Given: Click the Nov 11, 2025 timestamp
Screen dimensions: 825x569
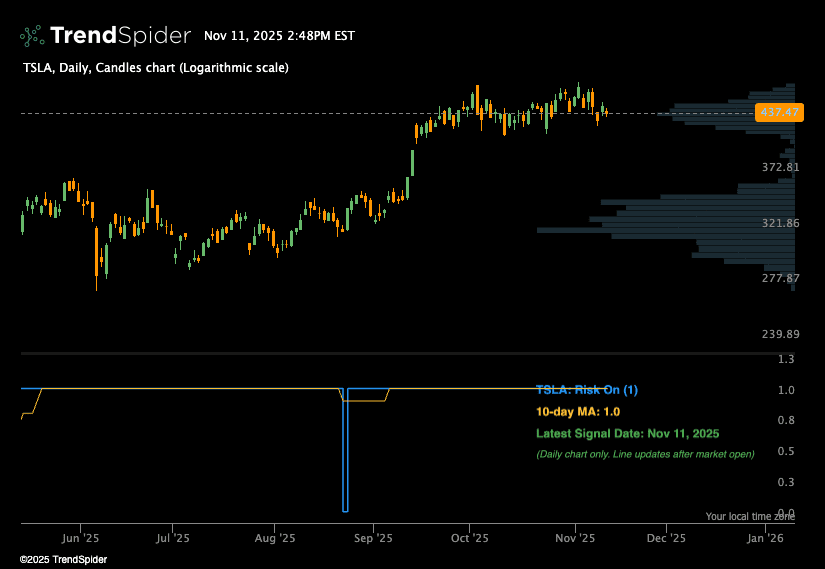Looking at the screenshot, I should pyautogui.click(x=279, y=36).
